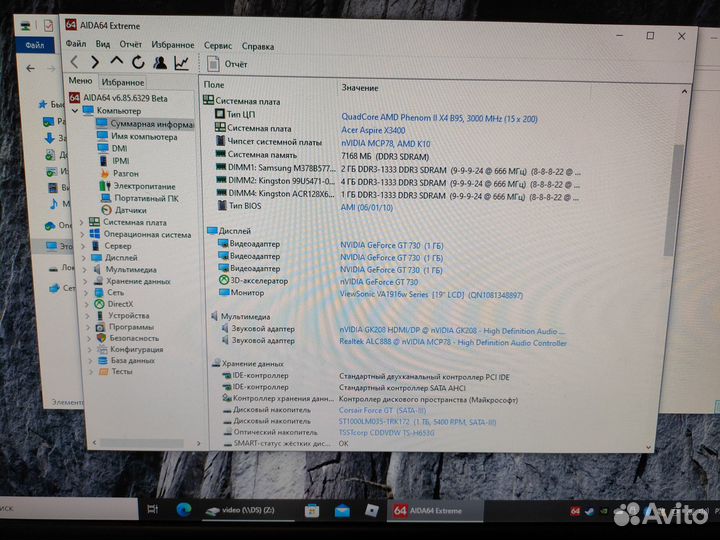The image size is (720, 540).
Task: Open the graph benchmark icon in toolbar
Action: pos(182,63)
